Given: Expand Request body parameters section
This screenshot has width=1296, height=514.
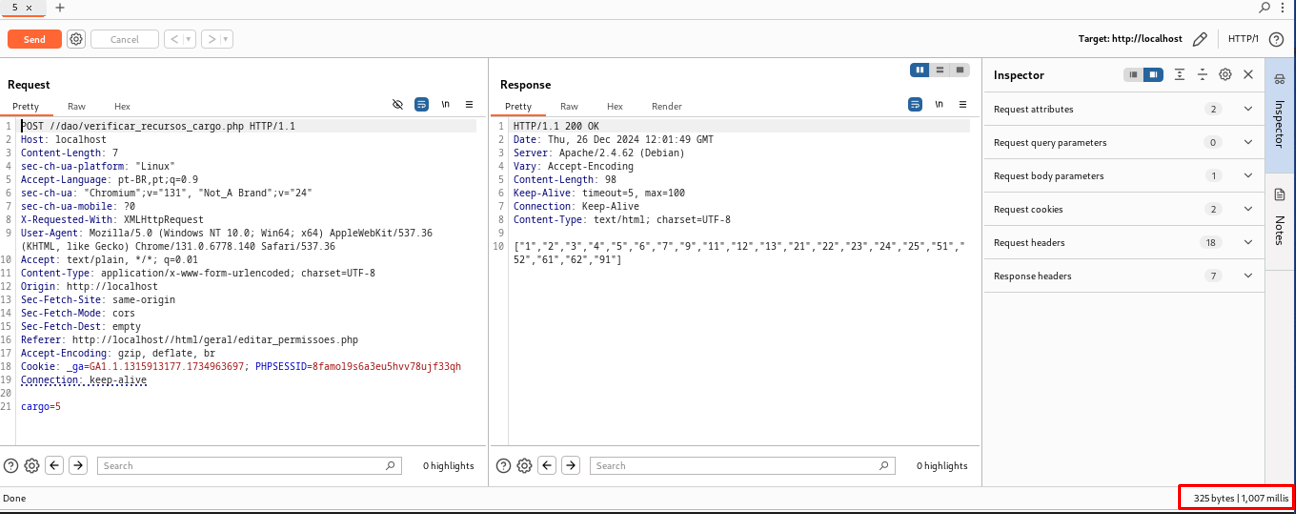Looking at the screenshot, I should click(1124, 176).
